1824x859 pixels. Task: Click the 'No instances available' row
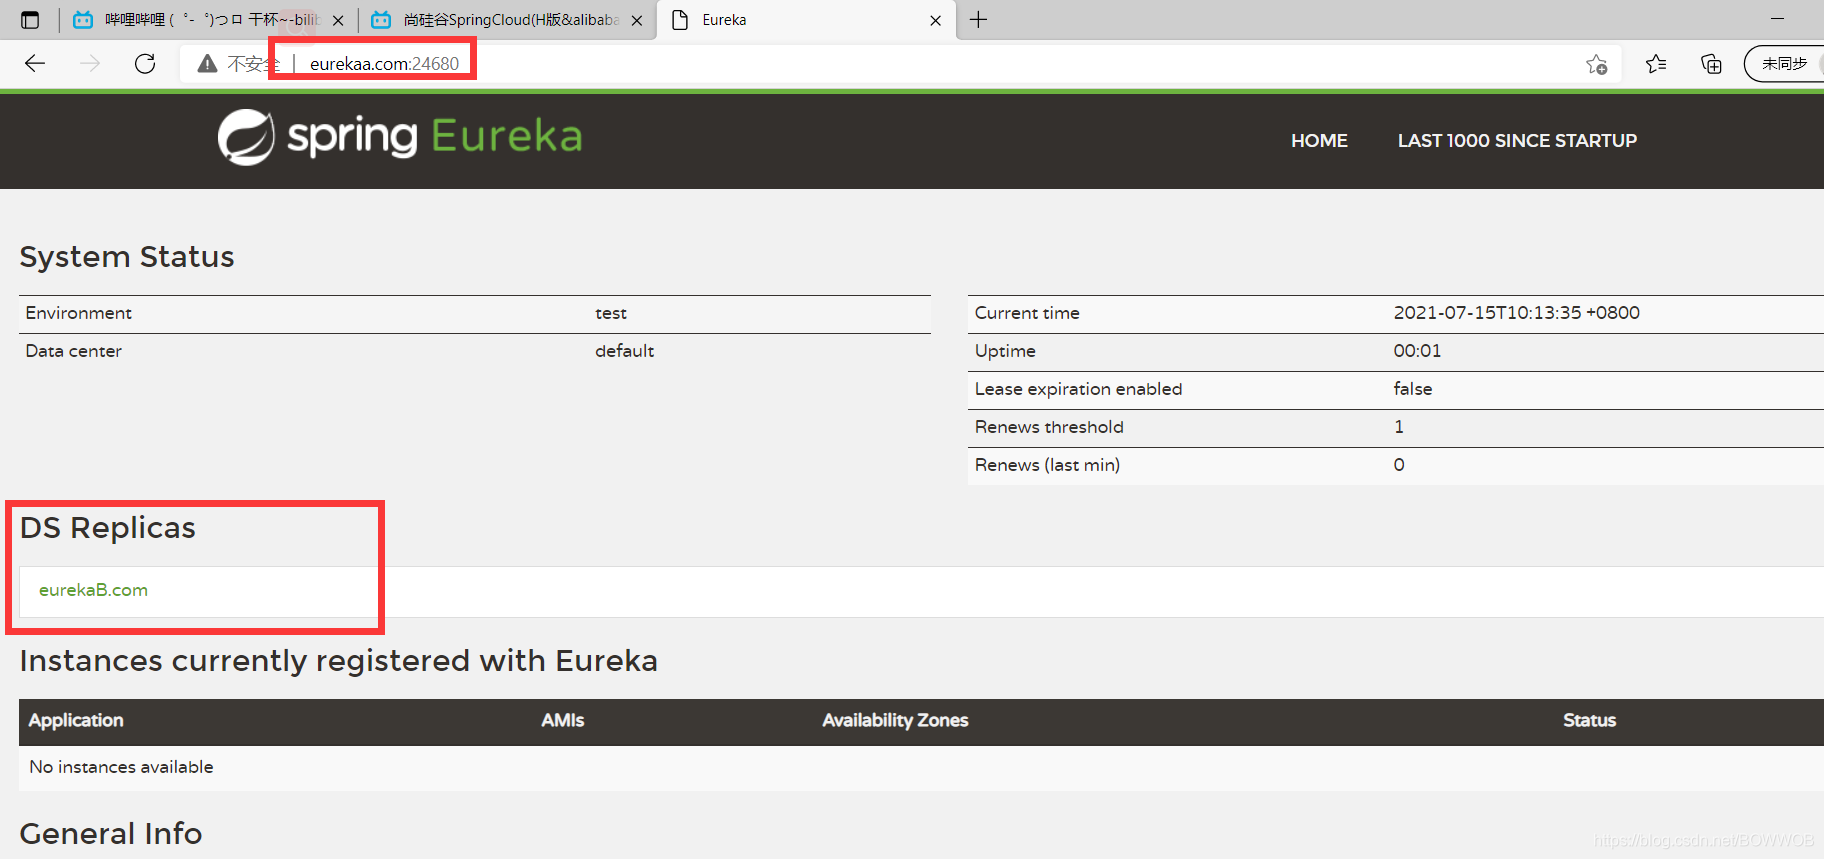[x=921, y=767]
